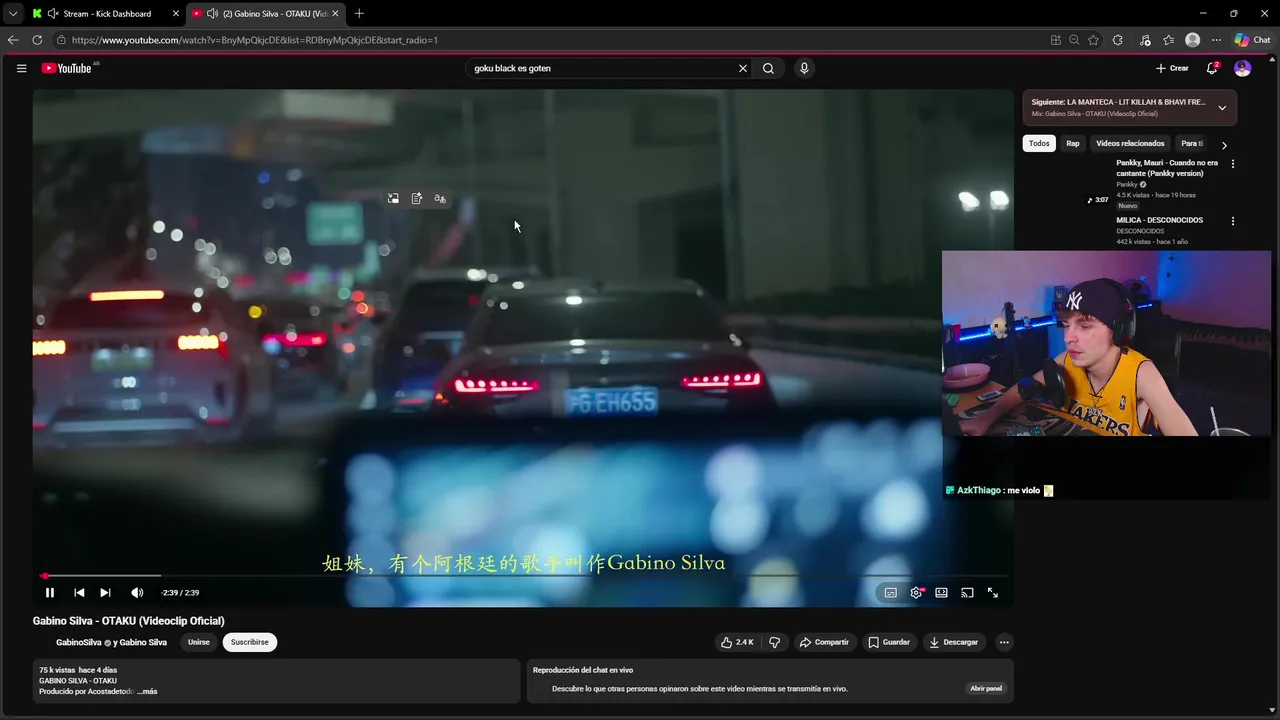The height and width of the screenshot is (720, 1280).
Task: Open a new browser tab
Action: pos(359,13)
